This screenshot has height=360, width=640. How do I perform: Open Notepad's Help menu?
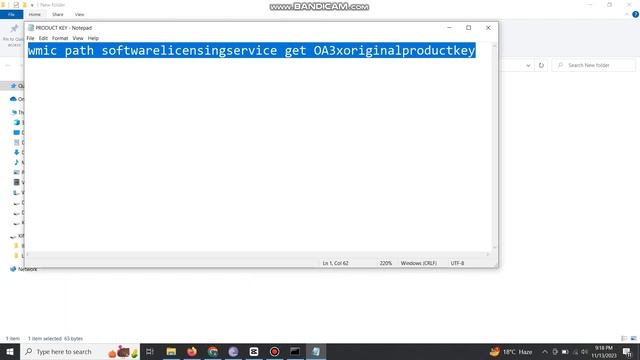[93, 38]
